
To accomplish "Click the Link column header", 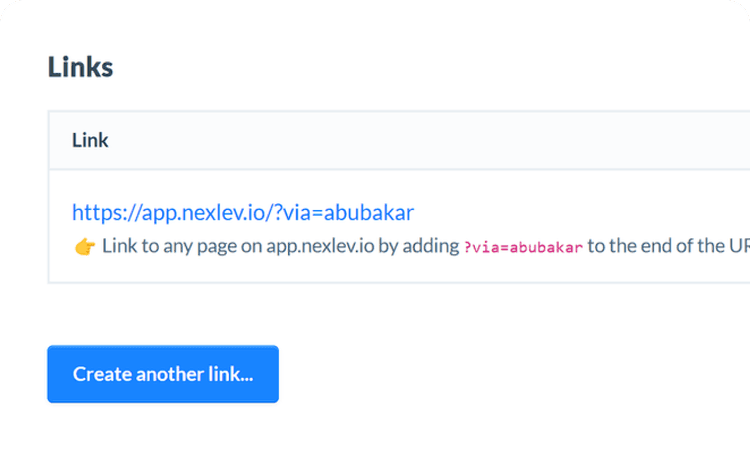I will [90, 140].
